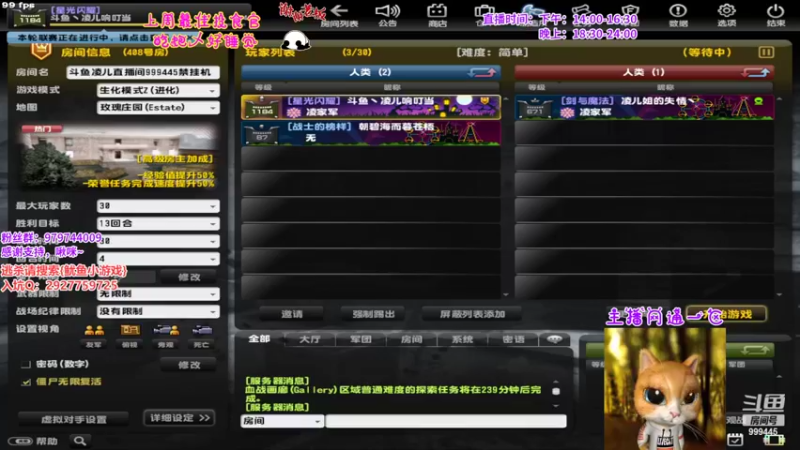
Task: Select player row 斗鱼丶凌儿响叮当
Action: [x=371, y=107]
